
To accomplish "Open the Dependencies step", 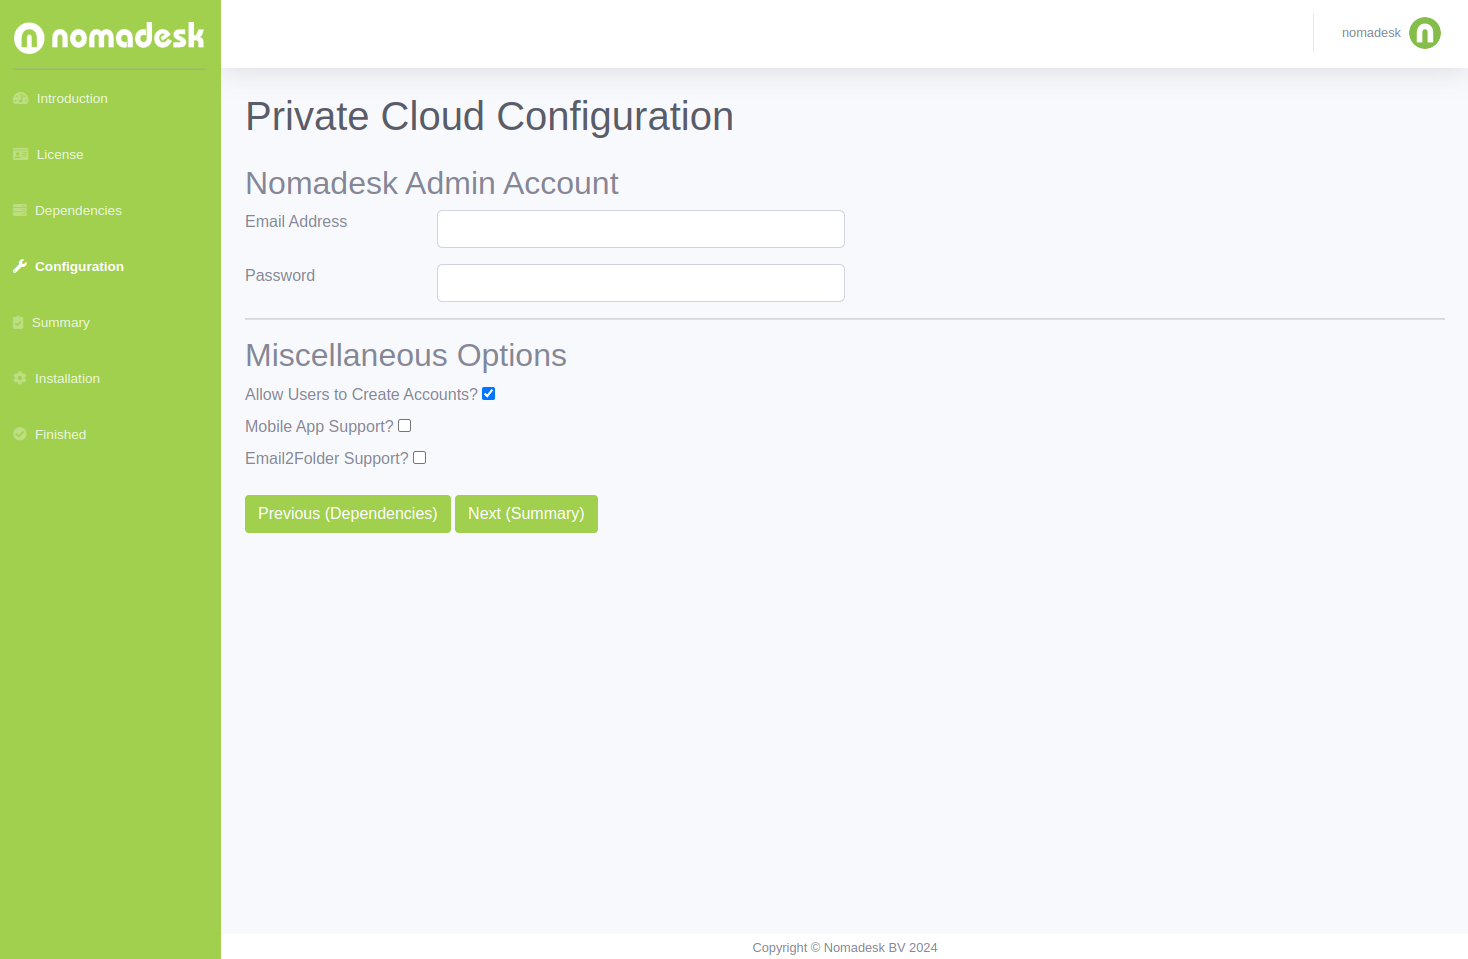I will (78, 210).
